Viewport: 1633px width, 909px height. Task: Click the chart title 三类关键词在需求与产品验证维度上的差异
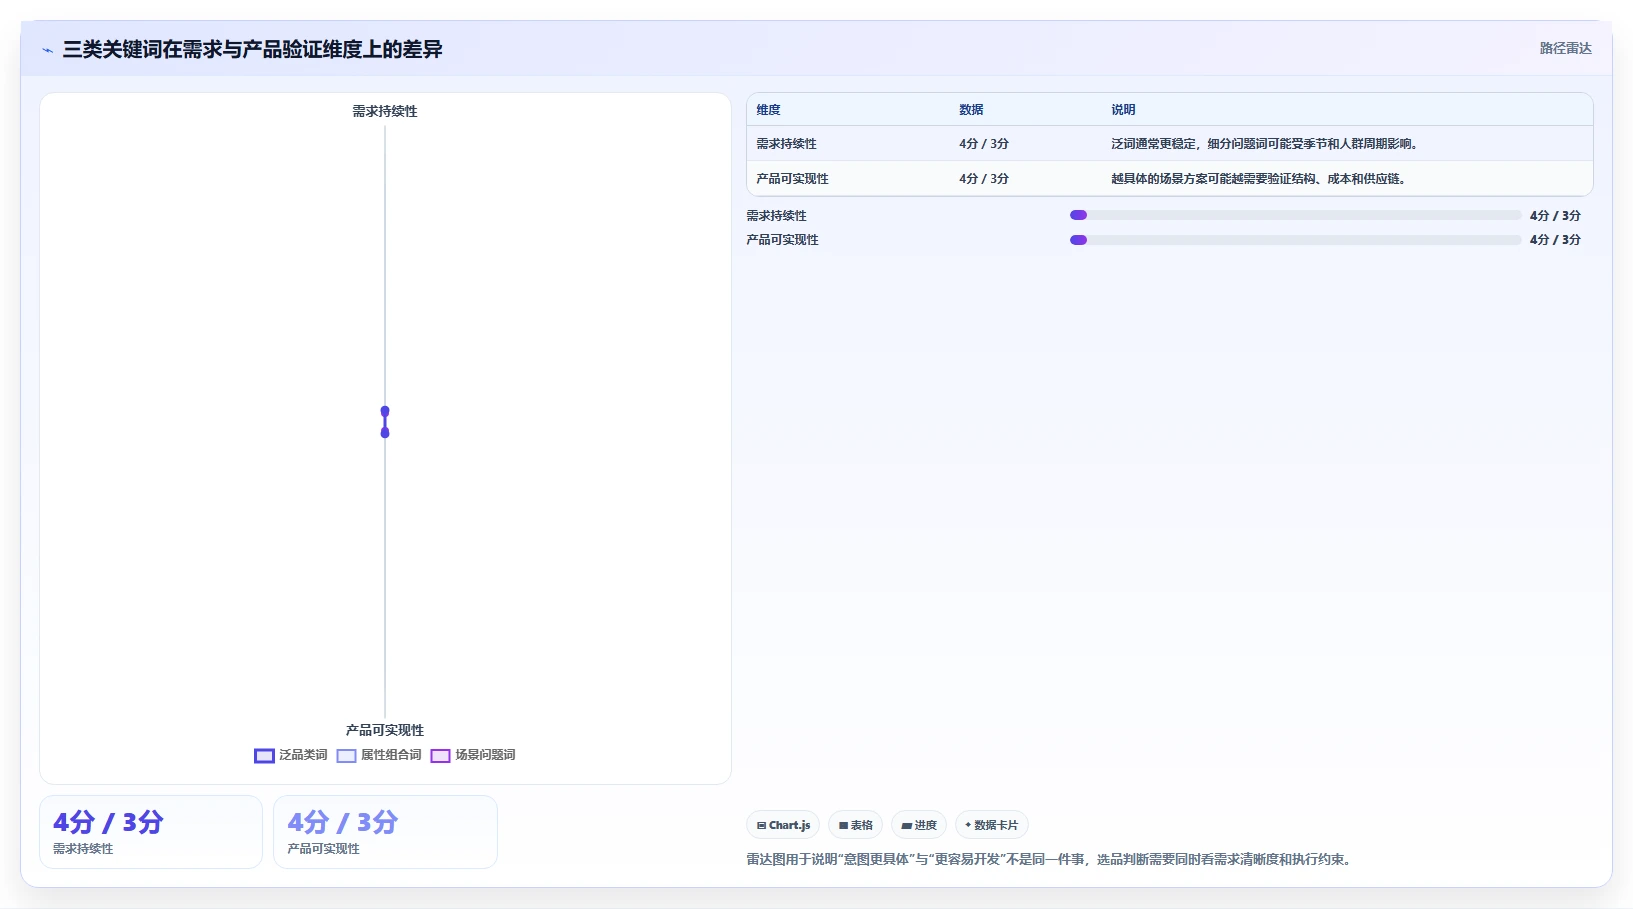(x=252, y=49)
